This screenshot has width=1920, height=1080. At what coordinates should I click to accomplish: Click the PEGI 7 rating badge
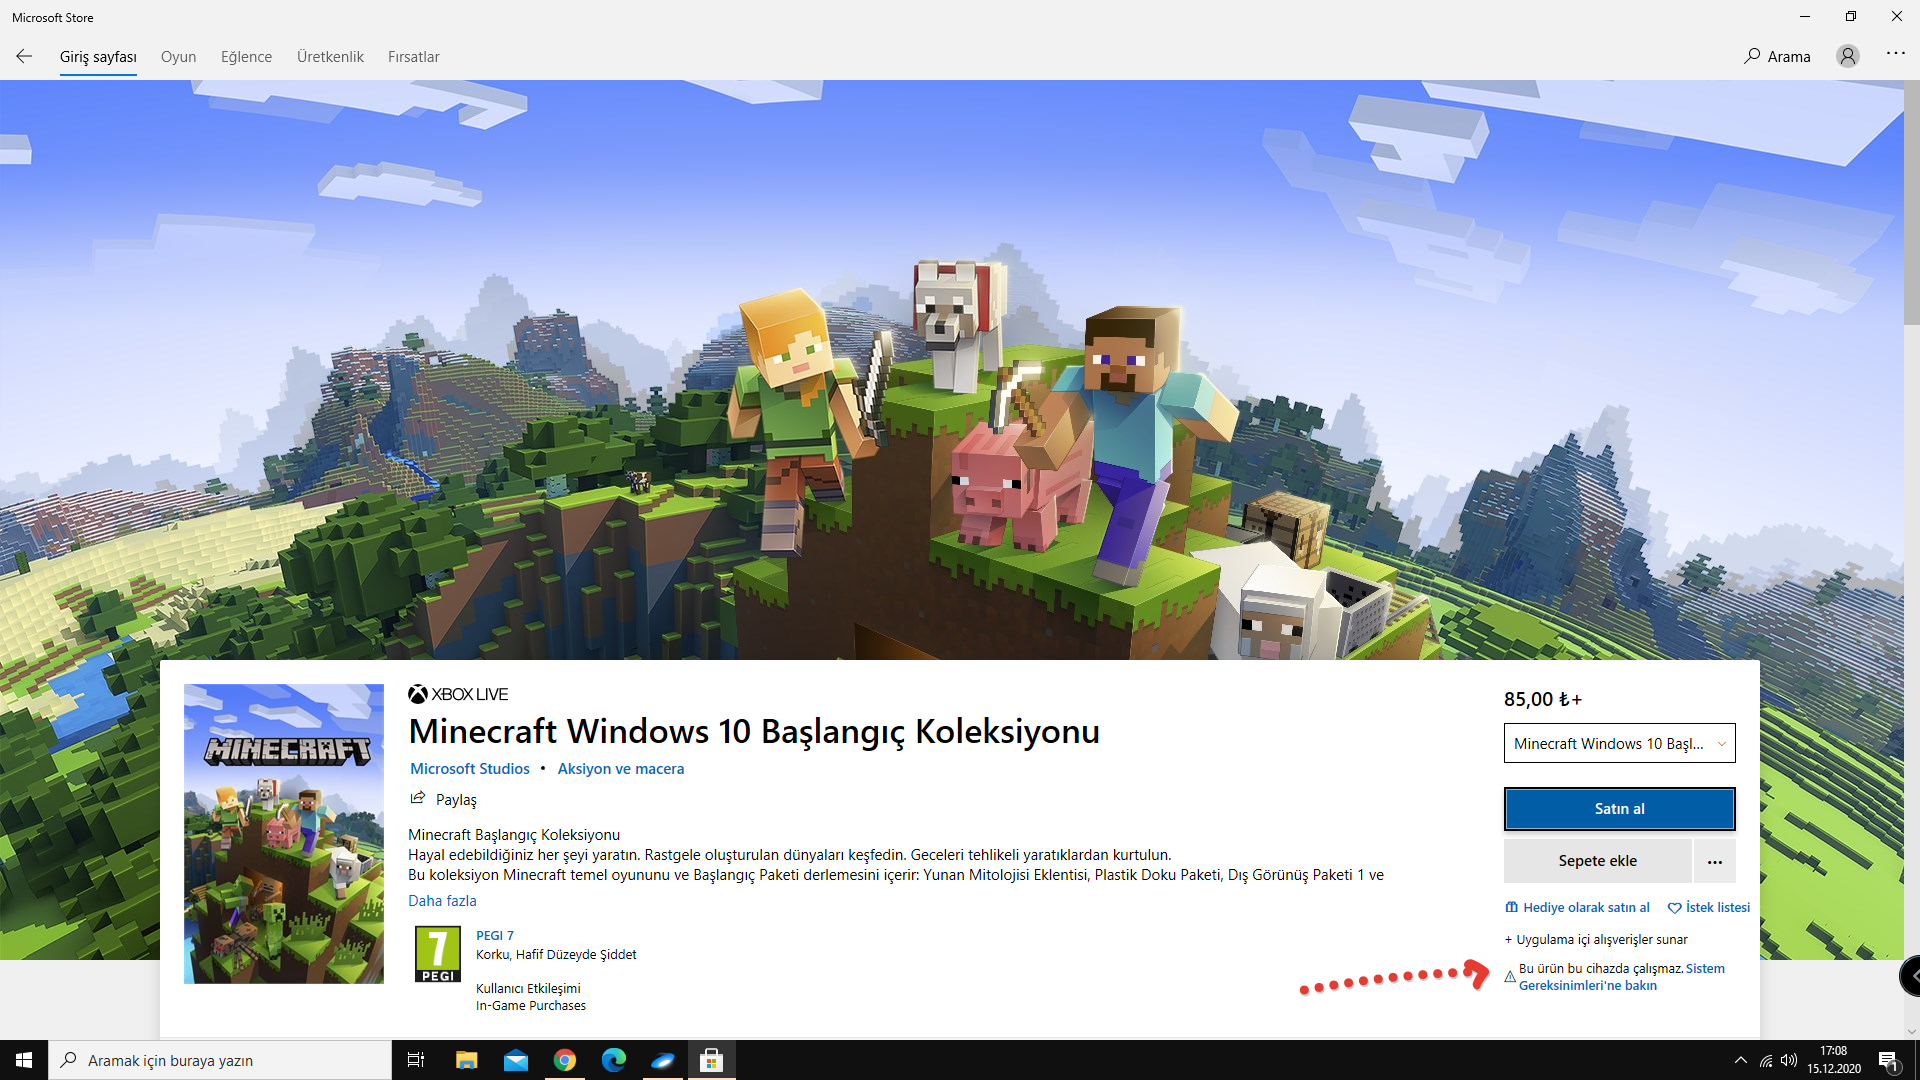(x=438, y=954)
